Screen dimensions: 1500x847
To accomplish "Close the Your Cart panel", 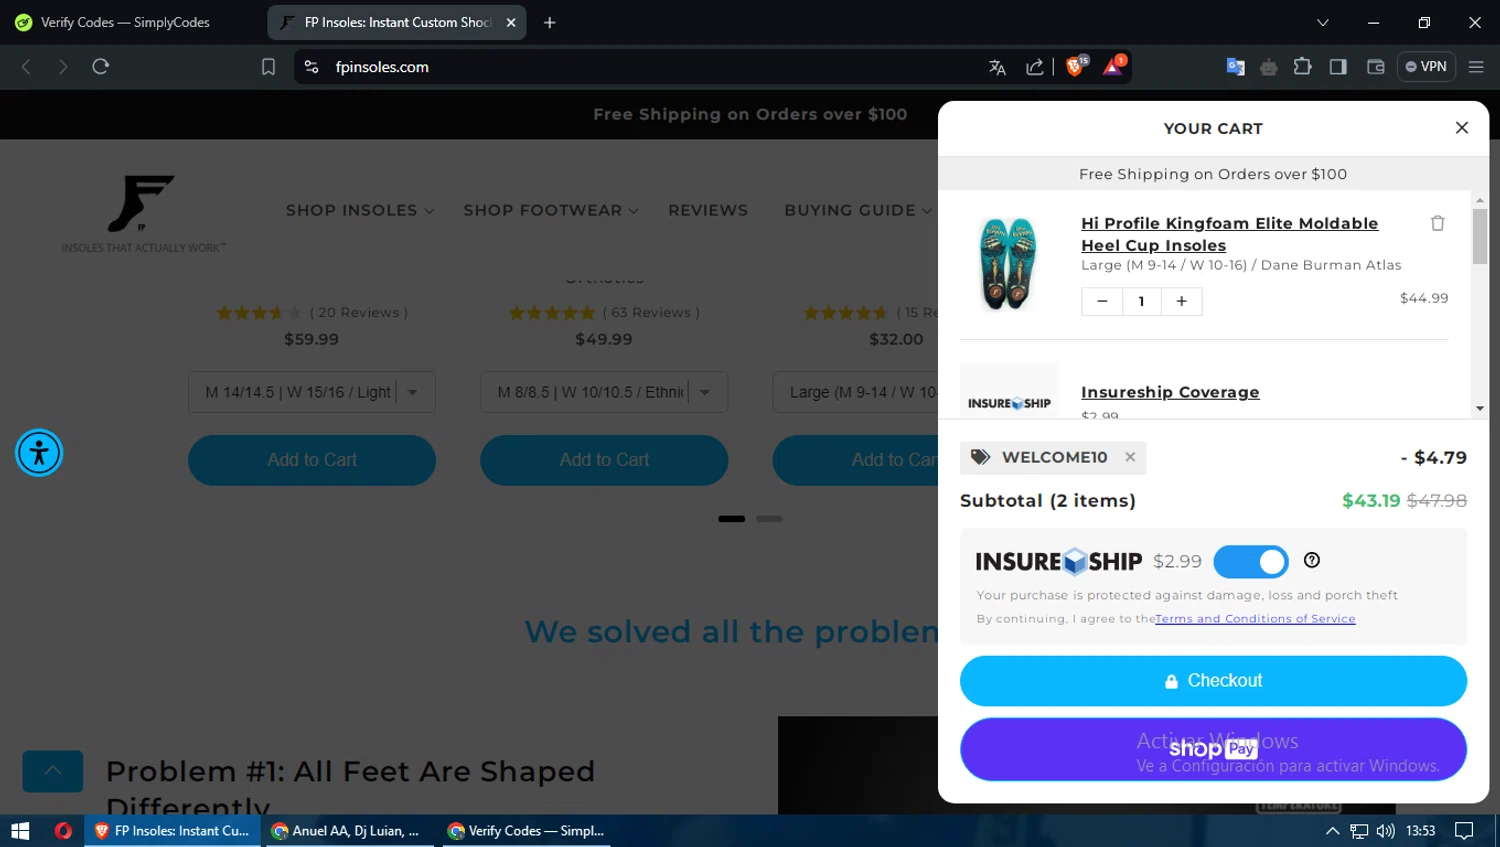I will coord(1461,128).
